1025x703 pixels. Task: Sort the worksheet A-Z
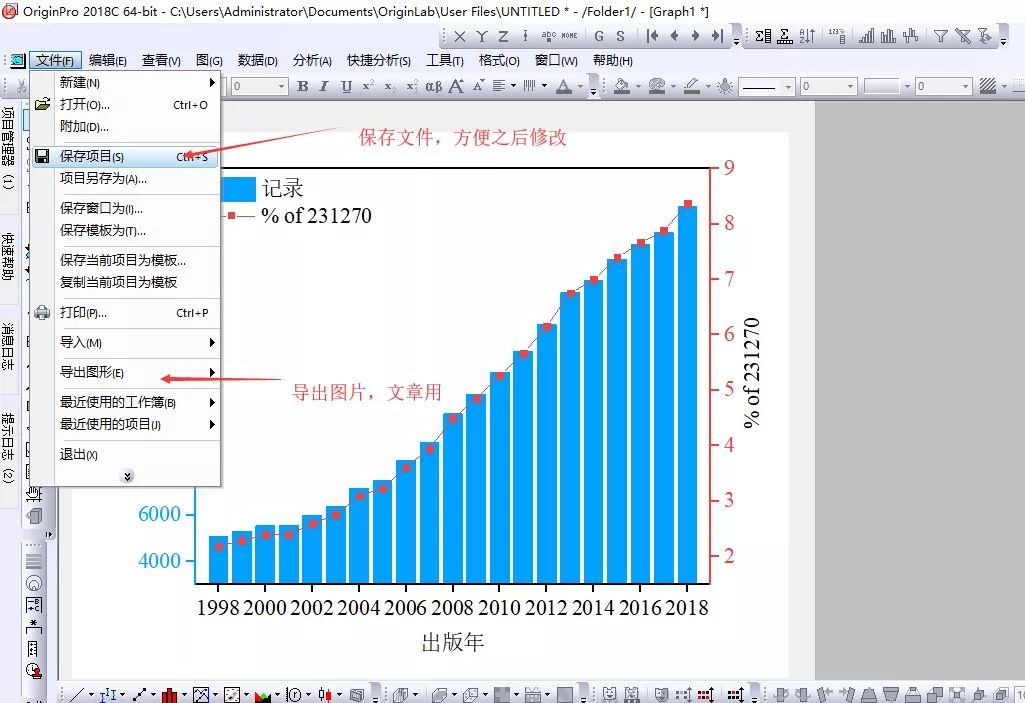(x=807, y=37)
